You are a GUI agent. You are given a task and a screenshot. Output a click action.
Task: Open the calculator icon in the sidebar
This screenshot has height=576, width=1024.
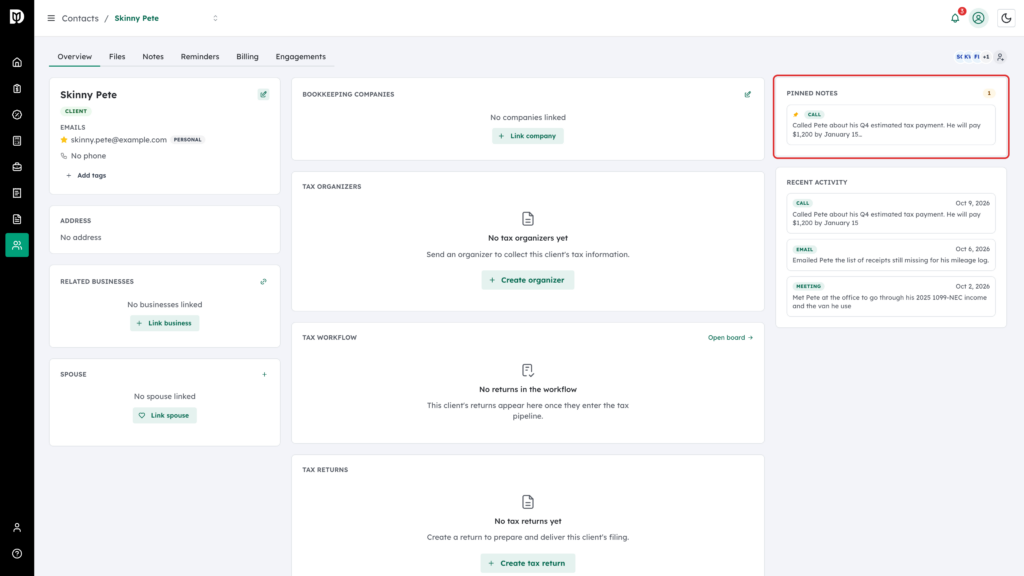pyautogui.click(x=17, y=141)
